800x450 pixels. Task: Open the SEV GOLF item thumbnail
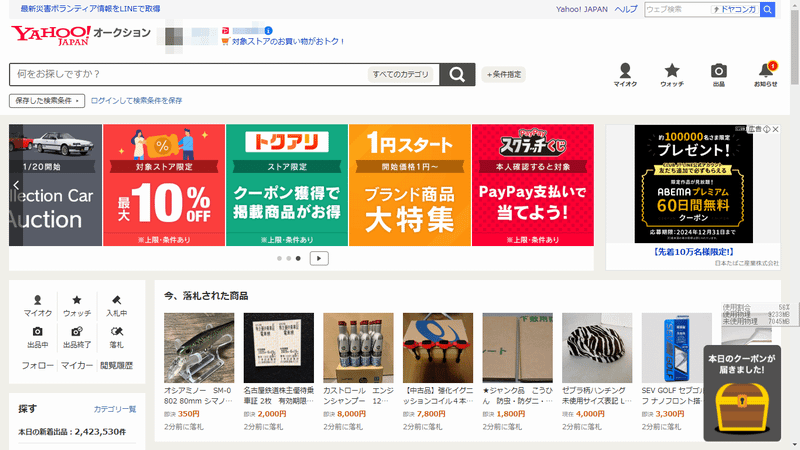[x=677, y=348]
